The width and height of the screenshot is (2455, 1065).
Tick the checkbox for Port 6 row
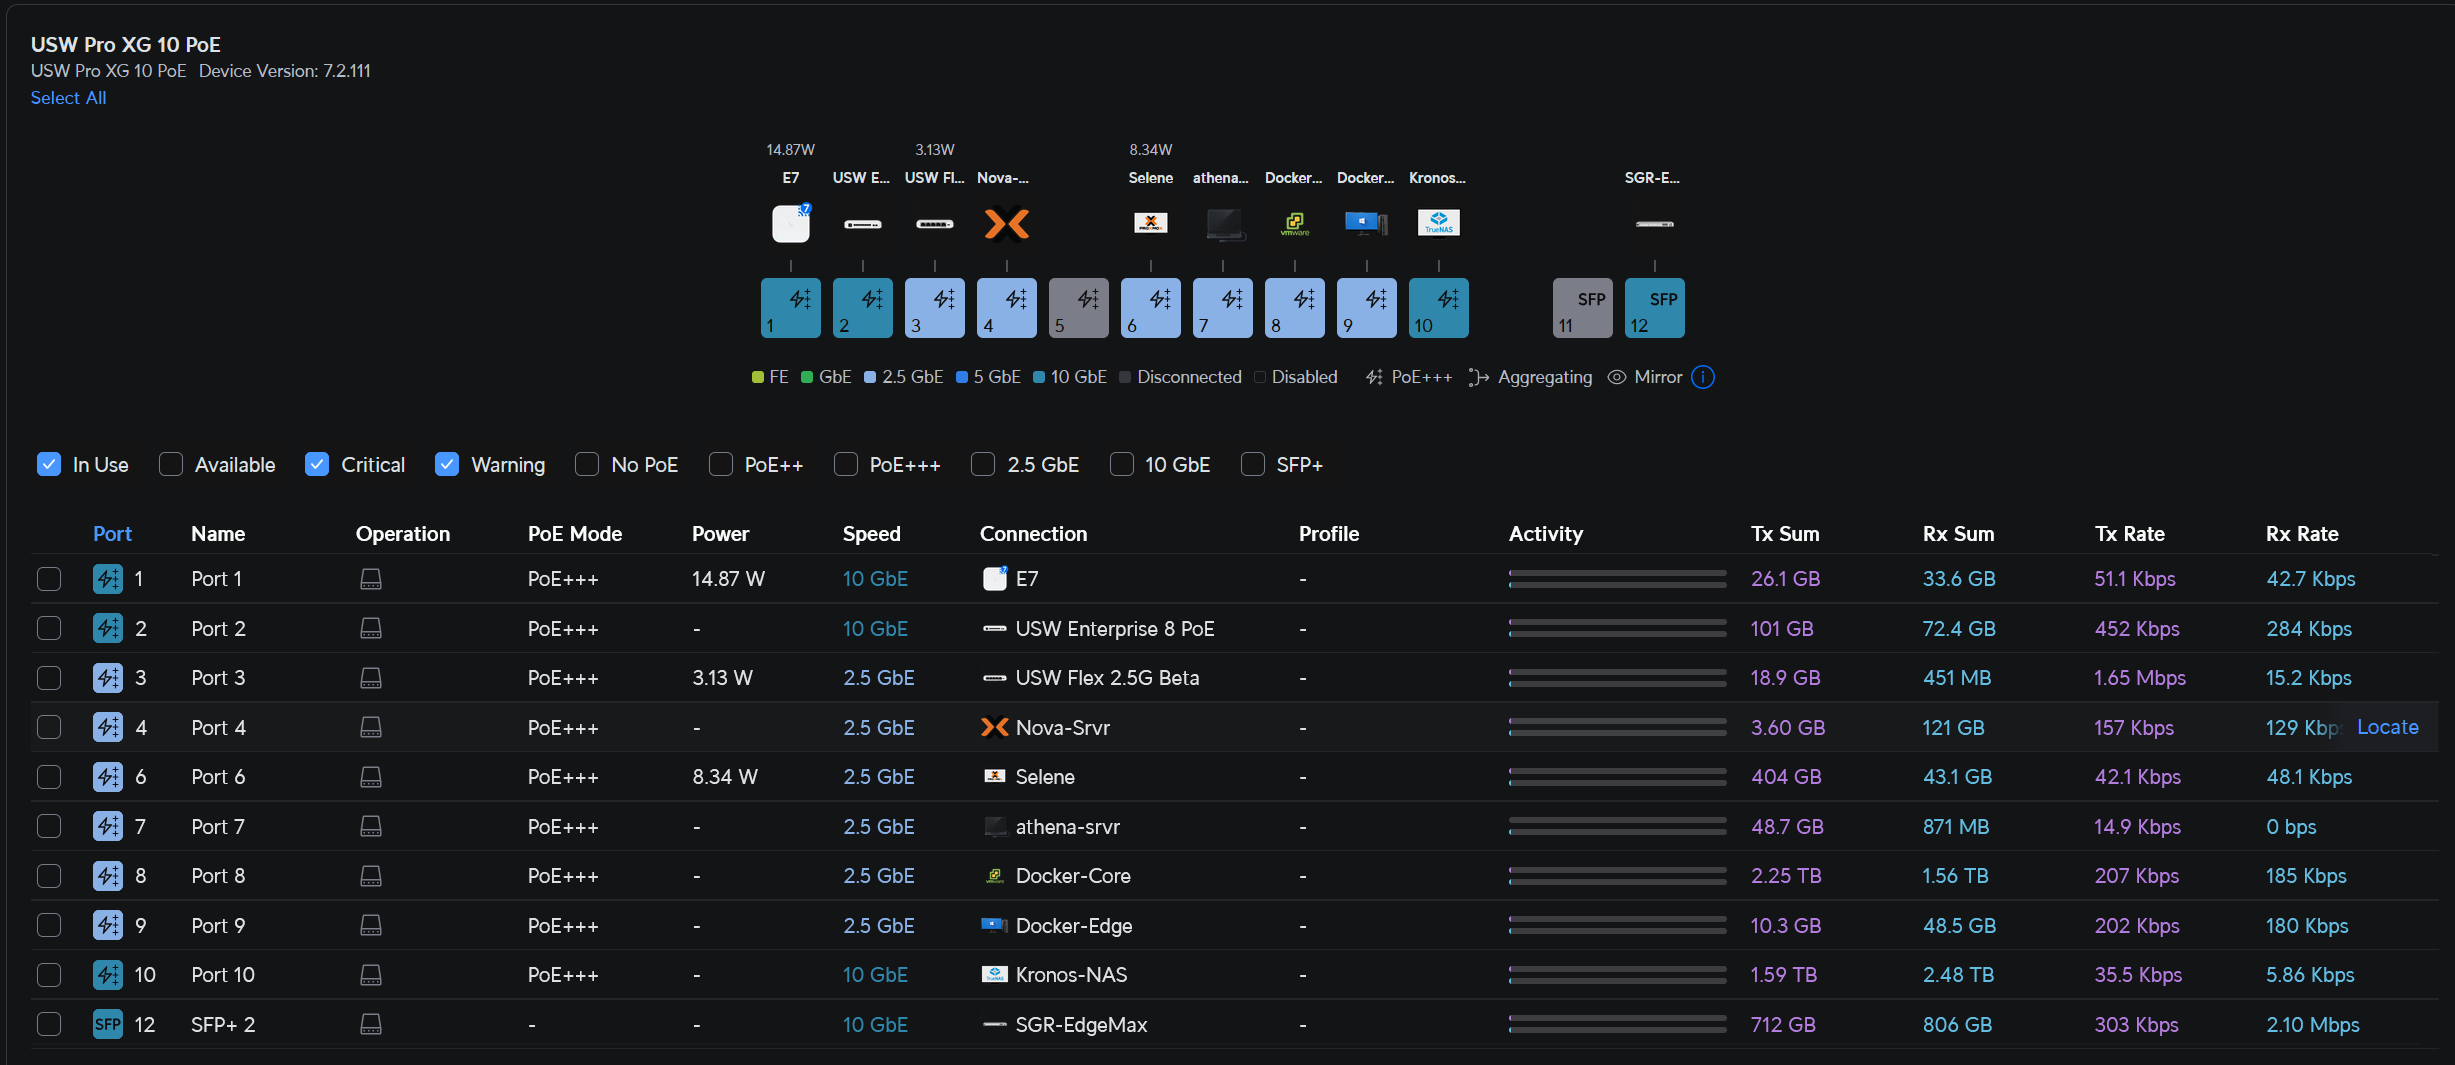(x=49, y=777)
